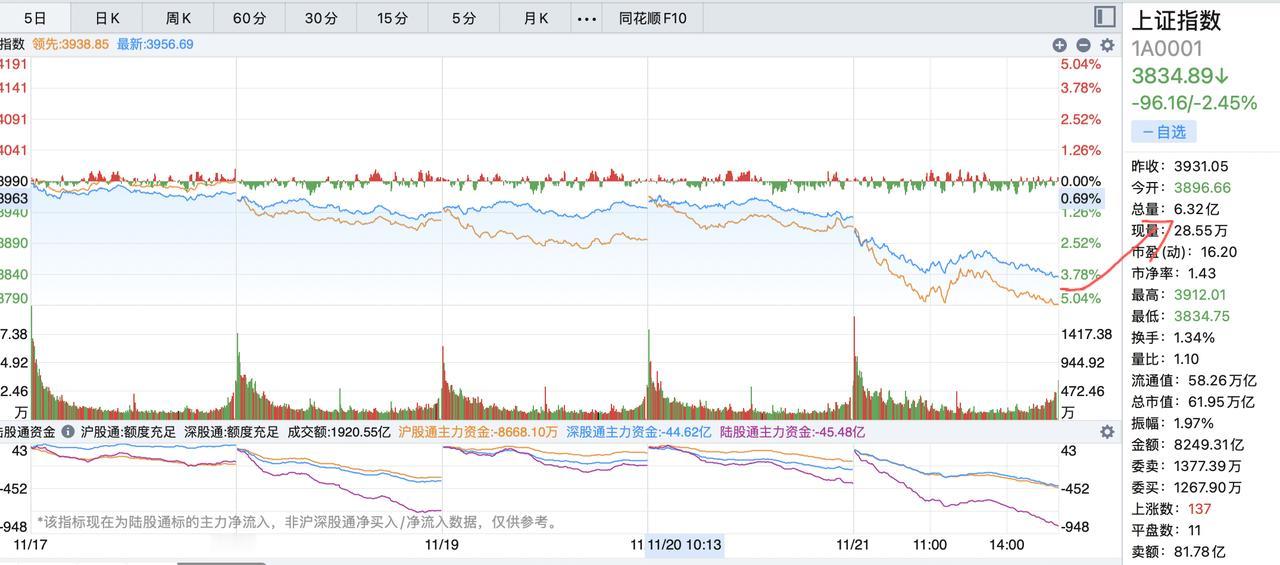1280x565 pixels.
Task: Click the index code 1A0001
Action: click(x=1167, y=48)
